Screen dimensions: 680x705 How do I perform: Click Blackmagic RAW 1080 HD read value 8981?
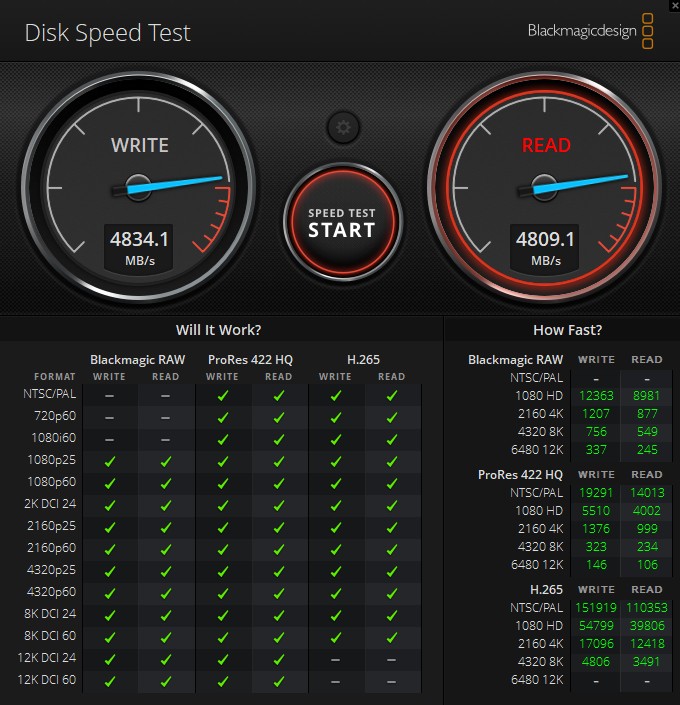point(647,396)
